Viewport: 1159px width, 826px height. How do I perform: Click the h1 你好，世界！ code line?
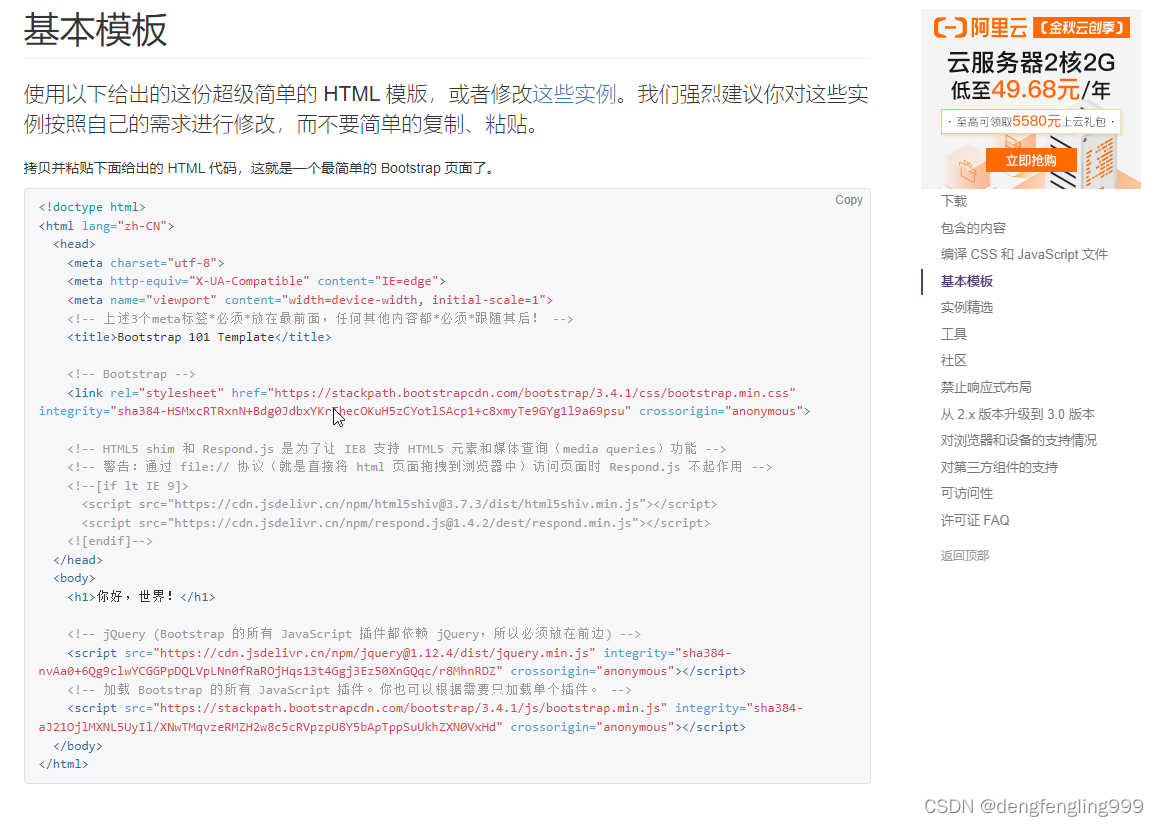141,596
